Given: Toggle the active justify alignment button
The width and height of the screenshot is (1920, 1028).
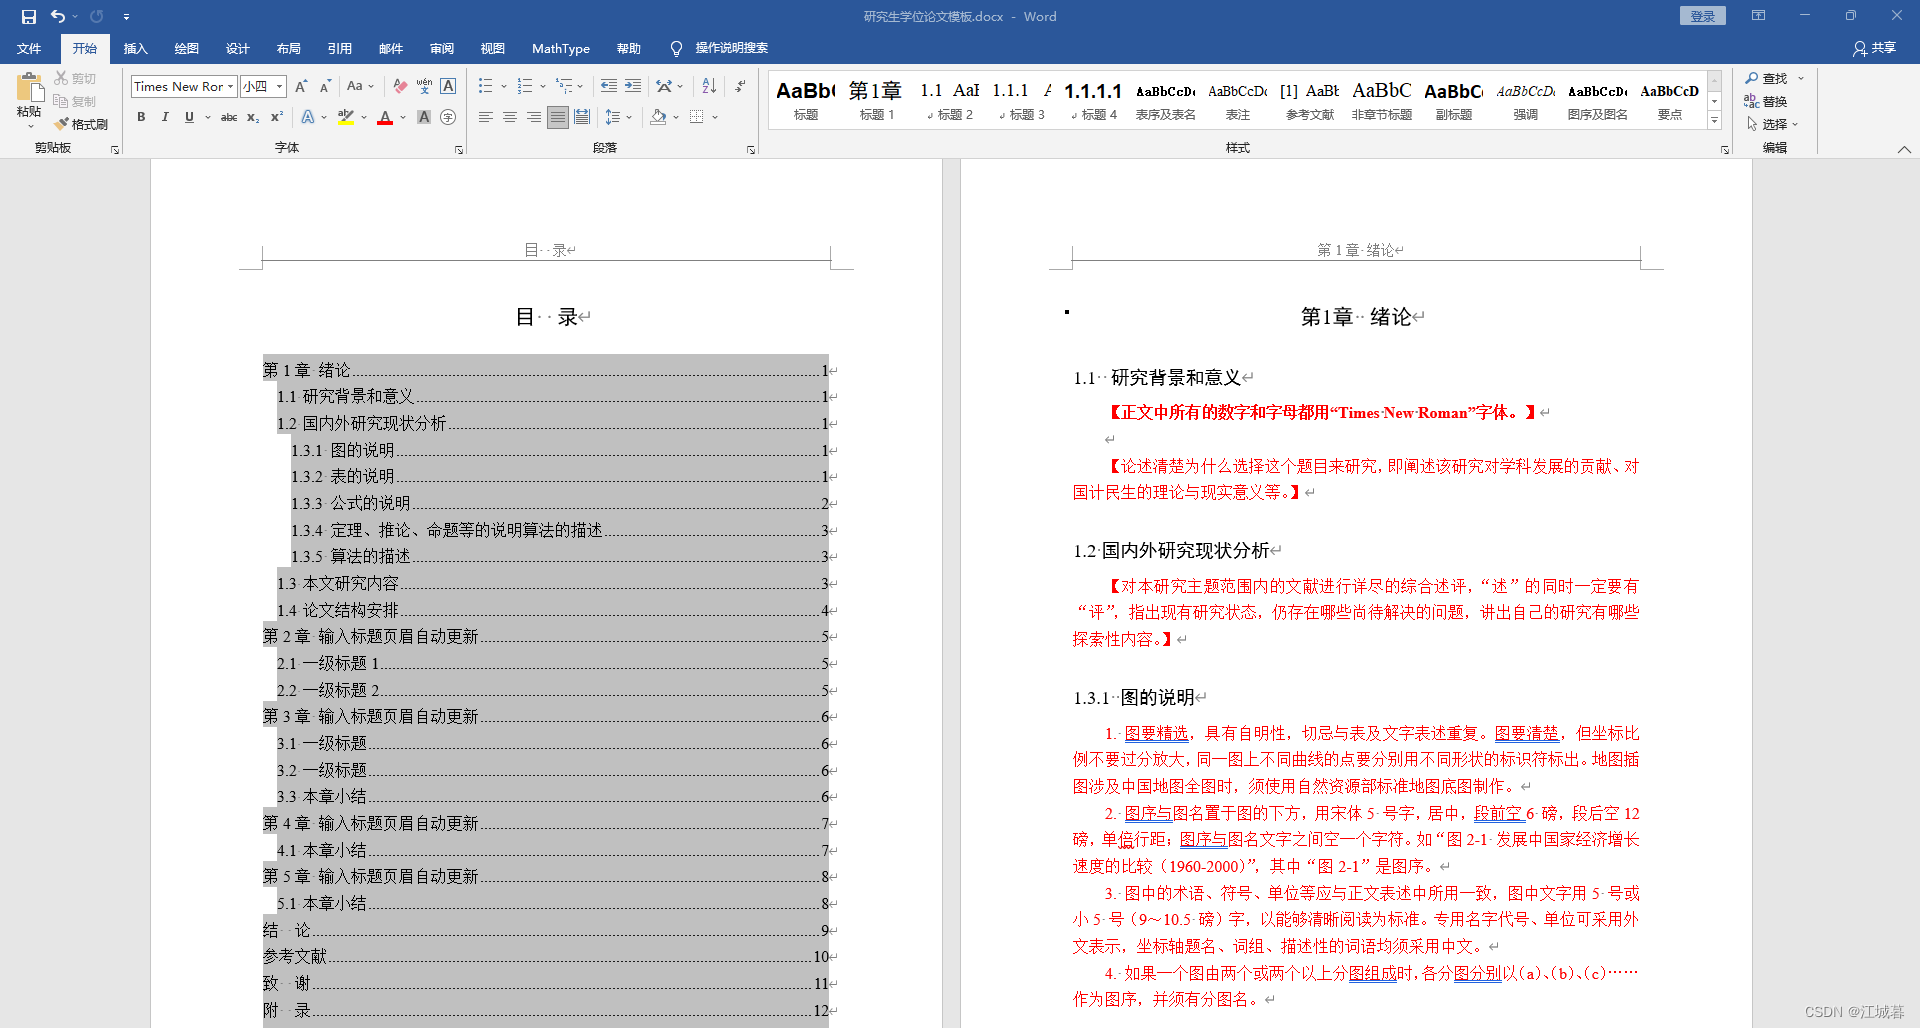Looking at the screenshot, I should (558, 117).
